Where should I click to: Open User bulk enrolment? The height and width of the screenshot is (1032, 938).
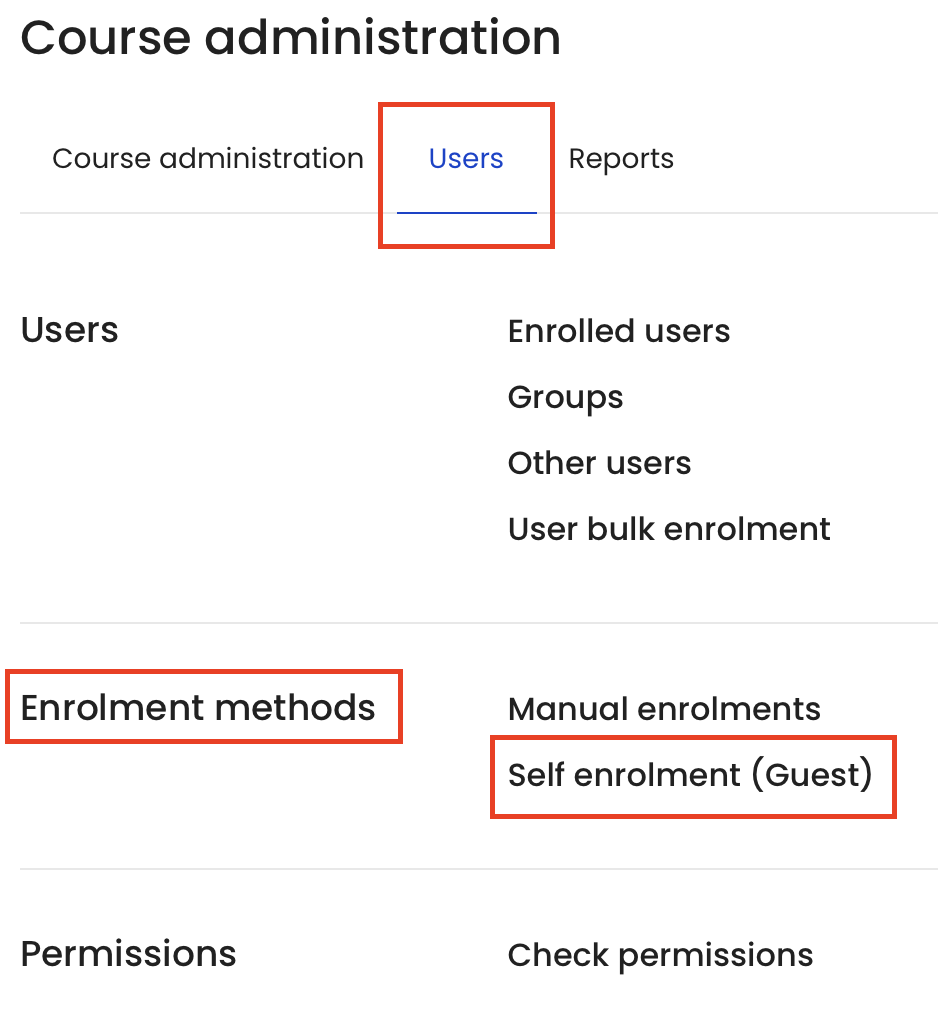(x=669, y=529)
